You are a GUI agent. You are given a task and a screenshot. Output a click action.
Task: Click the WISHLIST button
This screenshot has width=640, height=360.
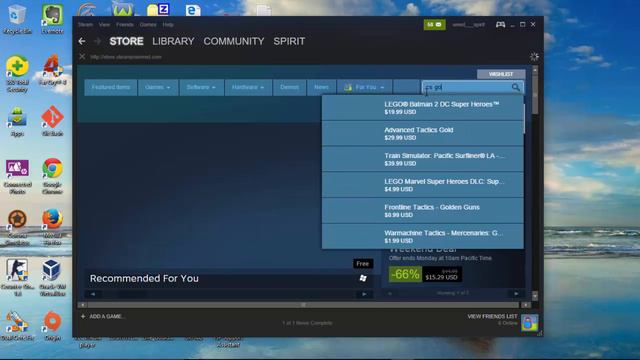pyautogui.click(x=501, y=74)
